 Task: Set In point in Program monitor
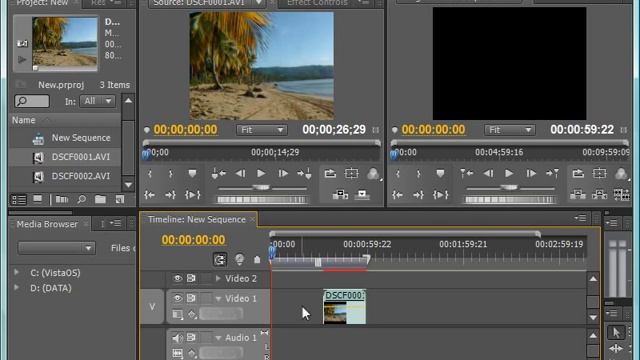[398, 174]
